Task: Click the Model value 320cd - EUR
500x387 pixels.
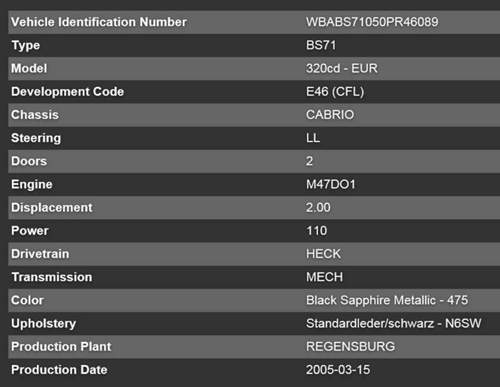Action: (342, 68)
